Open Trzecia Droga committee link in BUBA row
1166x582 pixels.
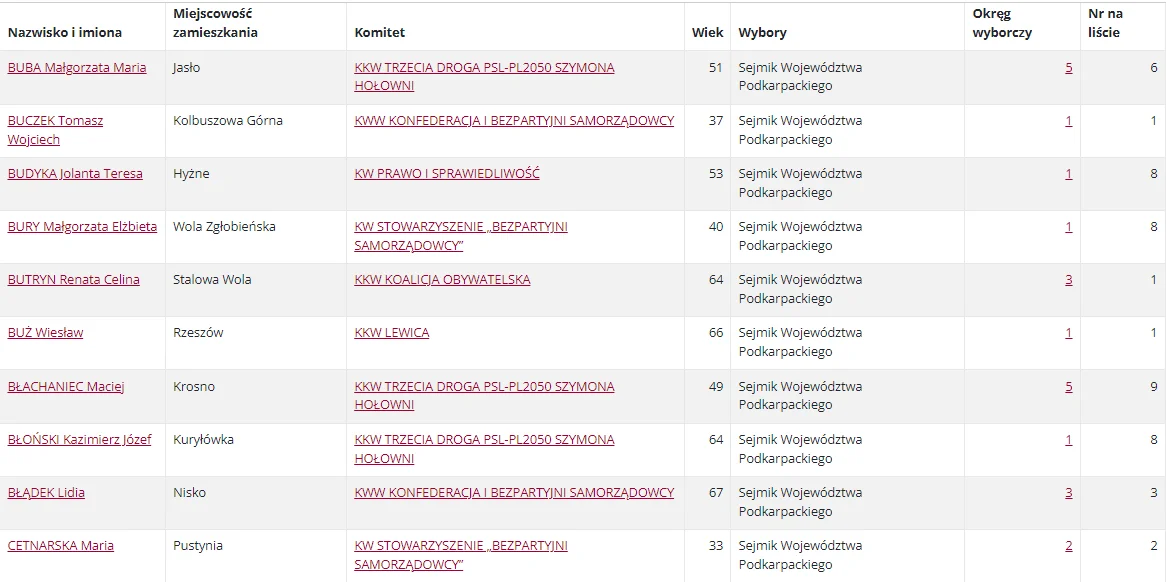click(485, 77)
